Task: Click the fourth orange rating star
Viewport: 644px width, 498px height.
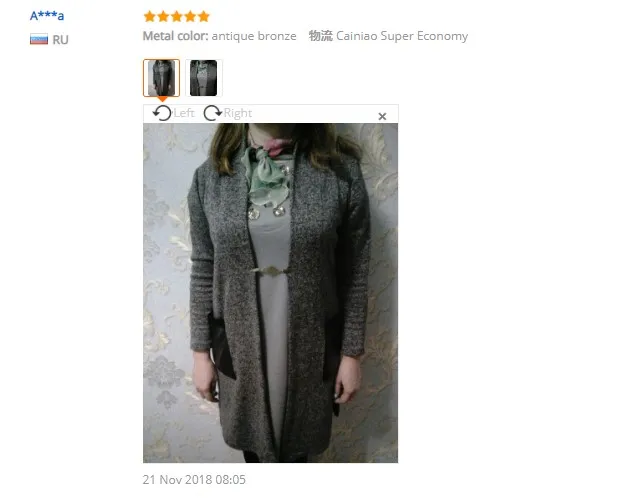Action: click(x=190, y=16)
